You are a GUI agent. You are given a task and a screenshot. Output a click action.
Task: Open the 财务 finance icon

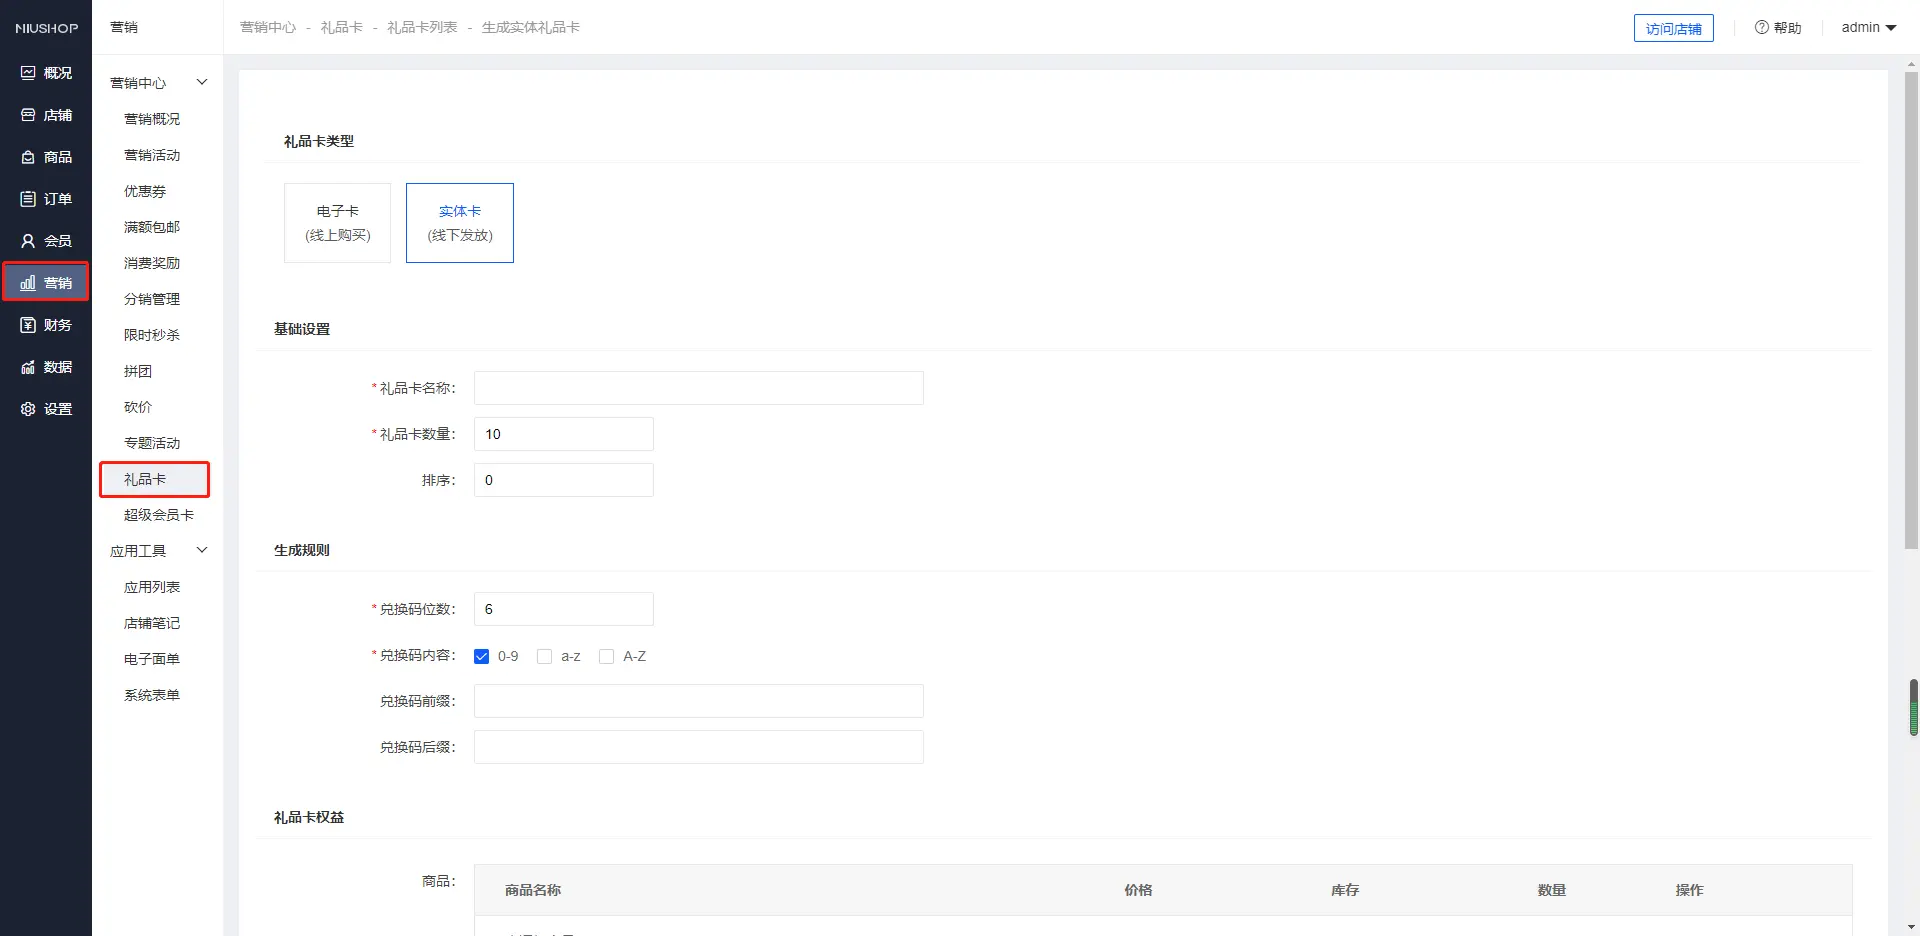(x=28, y=325)
